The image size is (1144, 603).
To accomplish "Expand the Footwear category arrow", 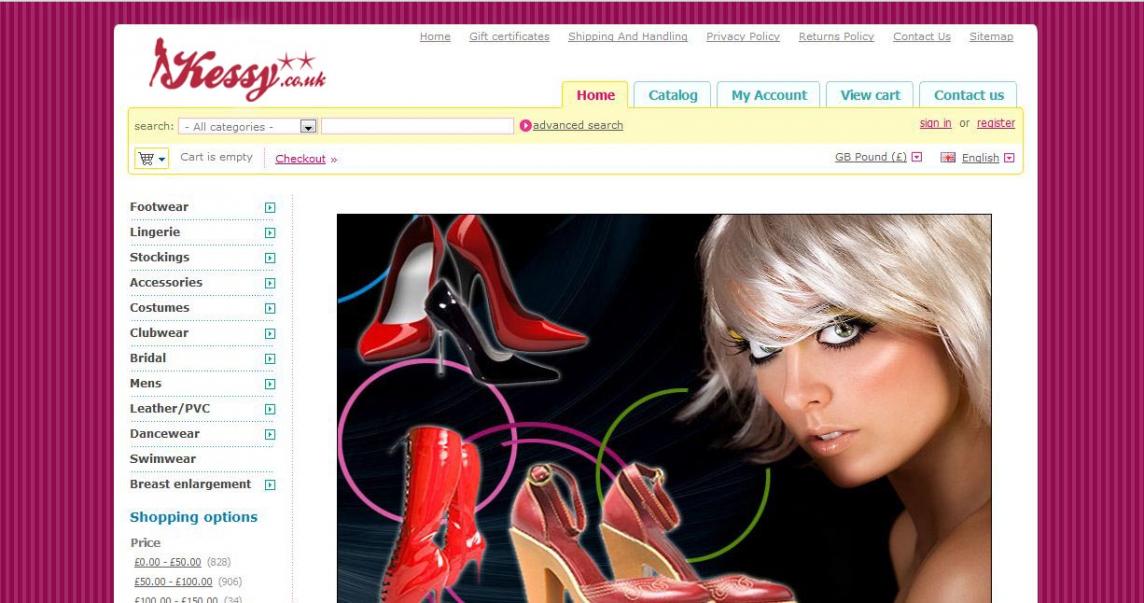I will click(270, 207).
